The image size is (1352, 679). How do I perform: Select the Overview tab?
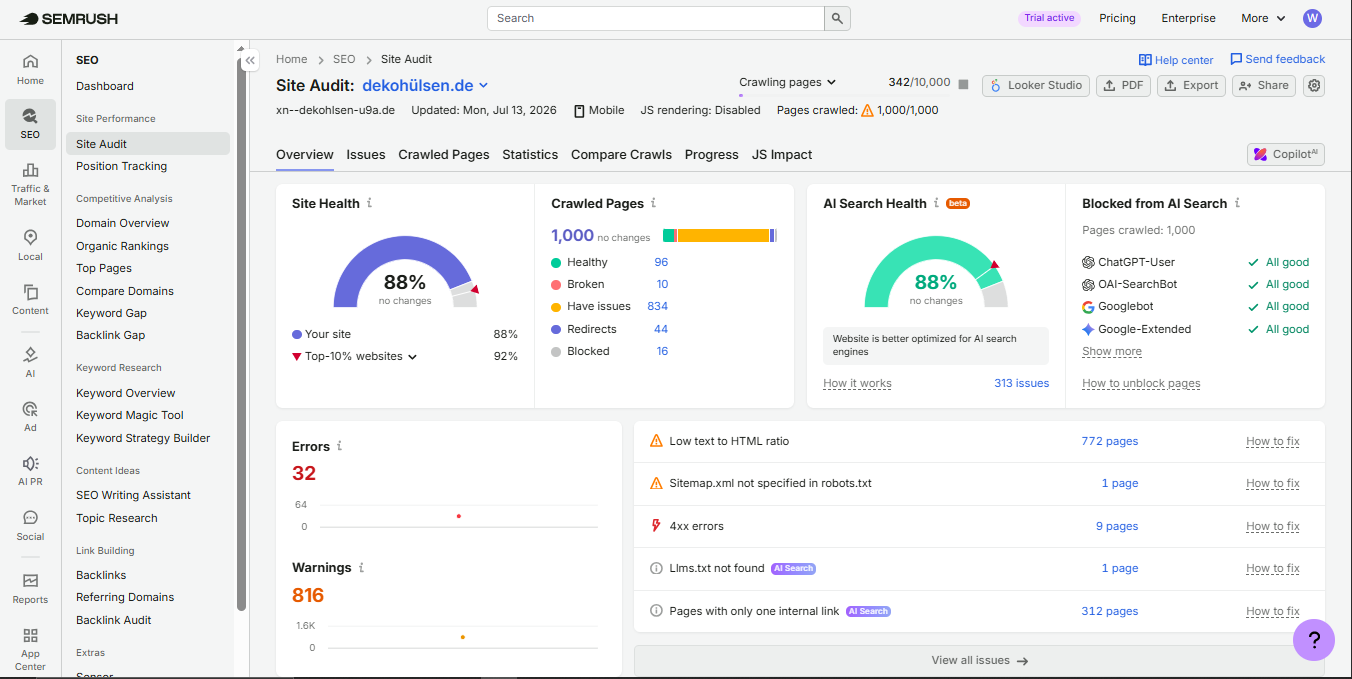click(x=305, y=154)
